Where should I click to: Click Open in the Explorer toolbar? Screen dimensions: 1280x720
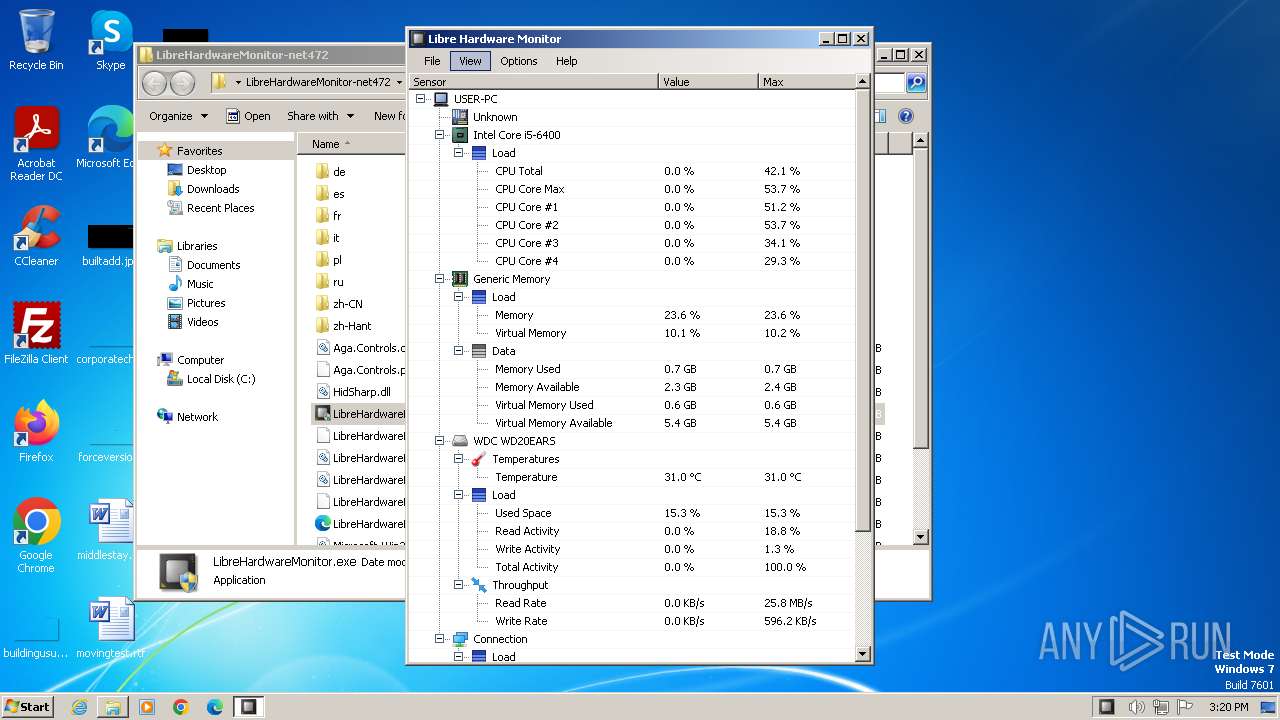click(248, 116)
